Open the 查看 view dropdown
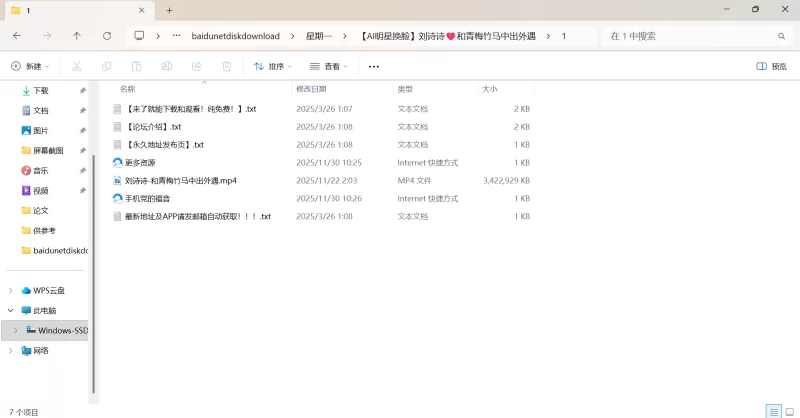Viewport: 800px width, 418px height. coord(328,66)
